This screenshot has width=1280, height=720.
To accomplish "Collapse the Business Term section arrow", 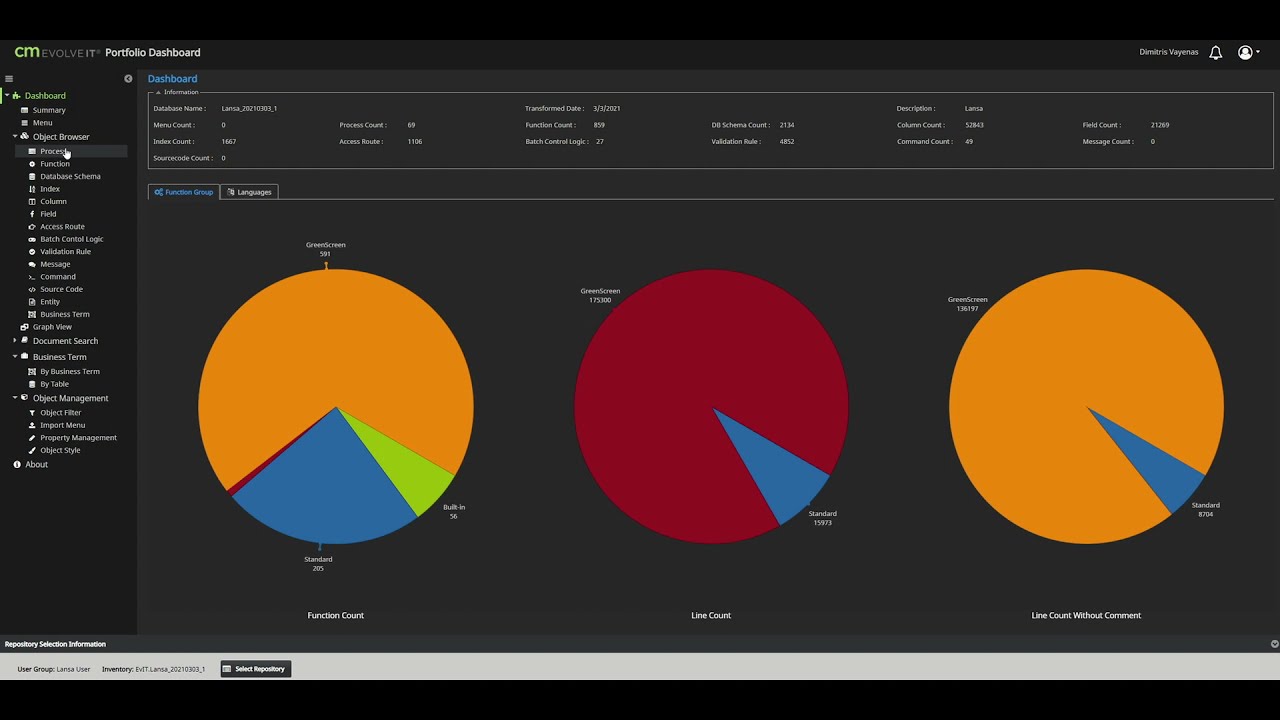I will [x=15, y=356].
